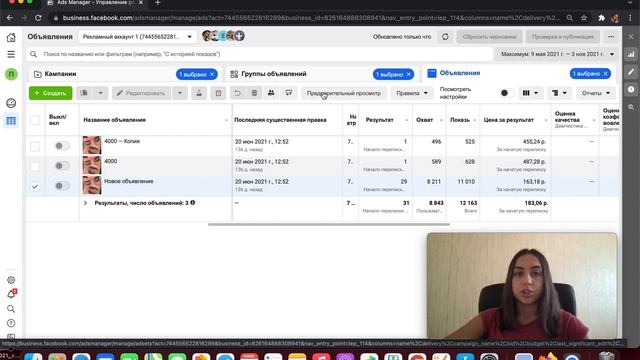Expand the results summary row chevron
This screenshot has width=640, height=360.
click(85, 203)
